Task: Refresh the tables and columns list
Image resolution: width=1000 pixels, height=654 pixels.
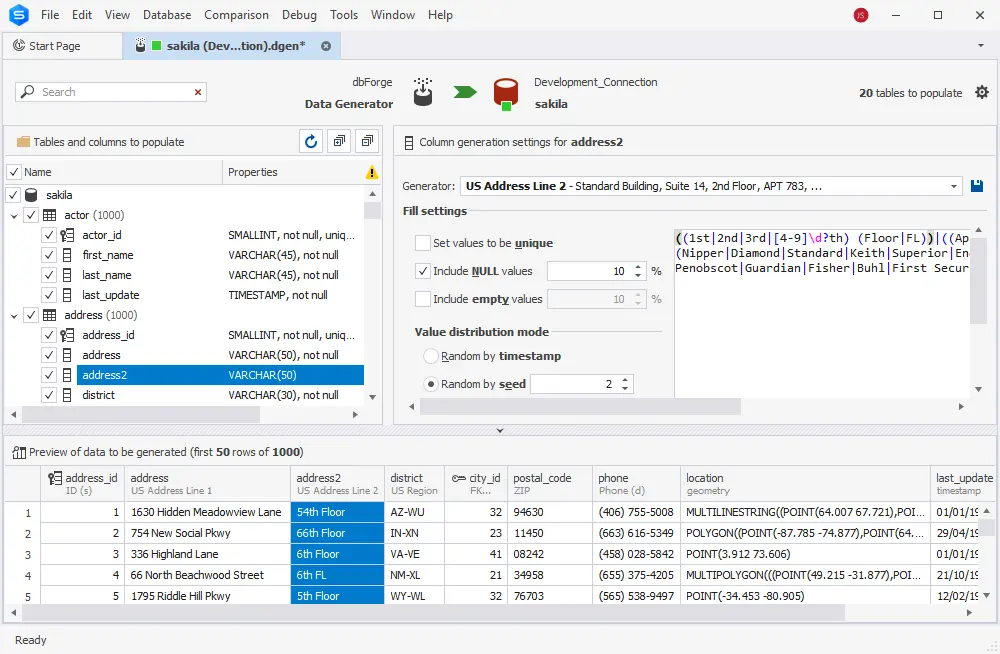Action: click(x=310, y=141)
